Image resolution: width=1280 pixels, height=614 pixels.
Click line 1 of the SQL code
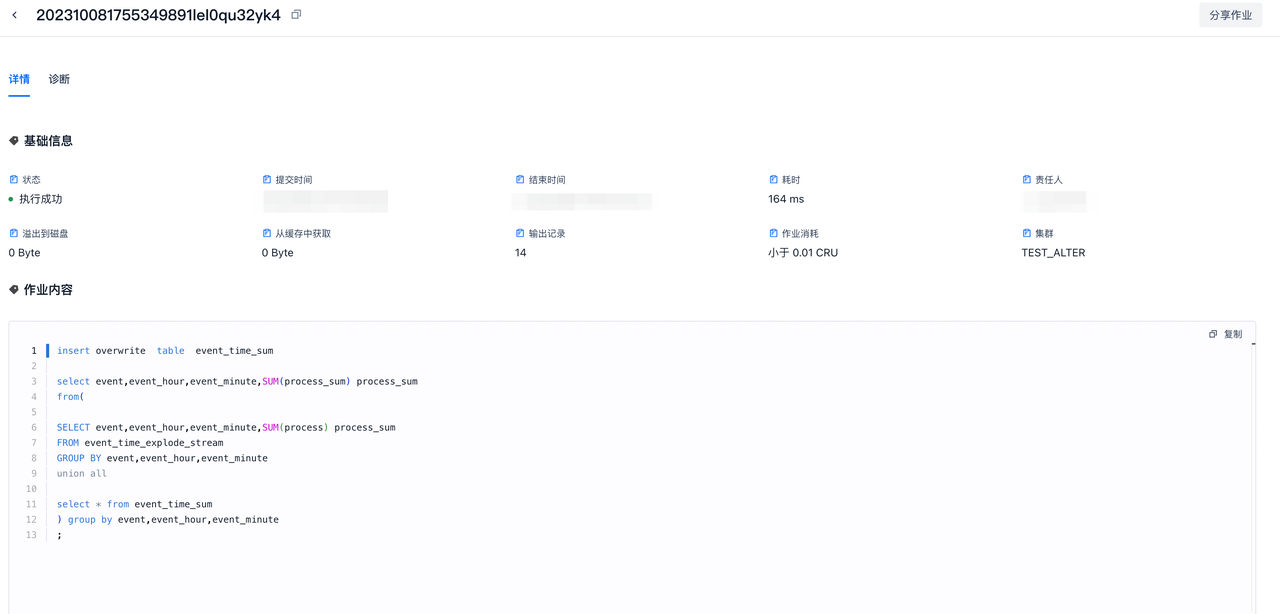coord(165,351)
